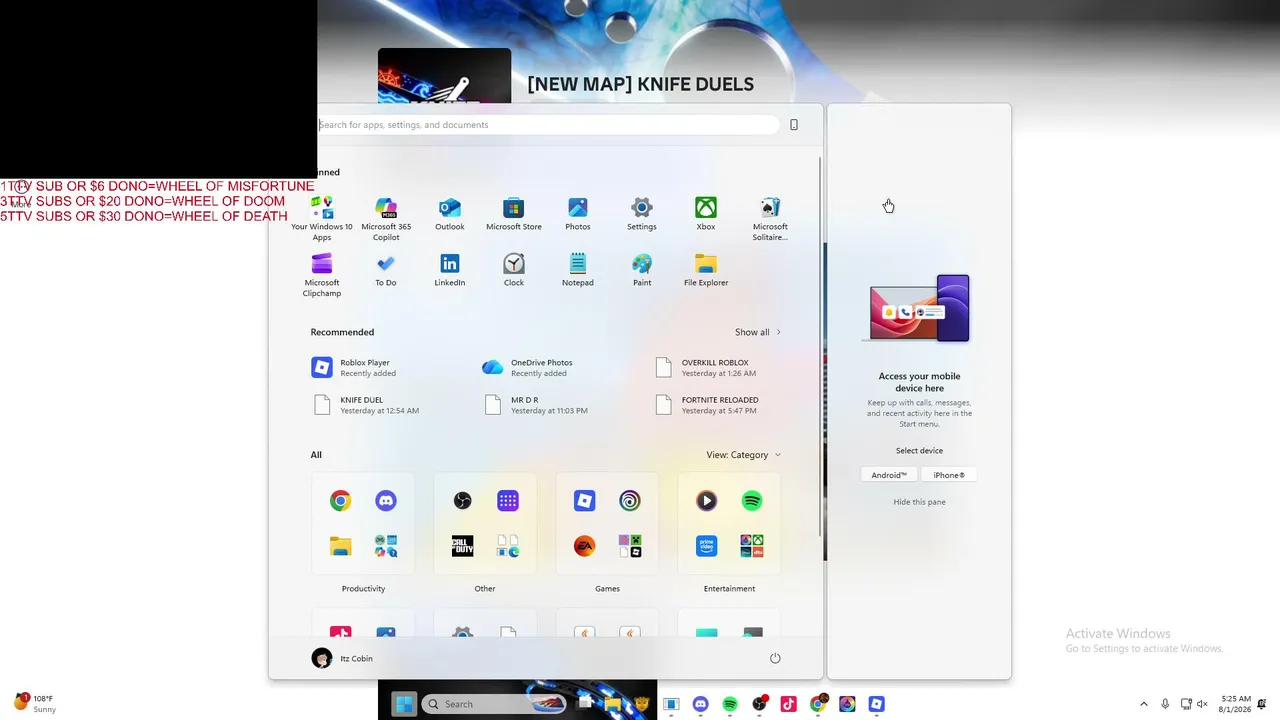Screen dimensions: 1280x720
Task: Expand the Productivity folder's small app group
Action: [386, 546]
